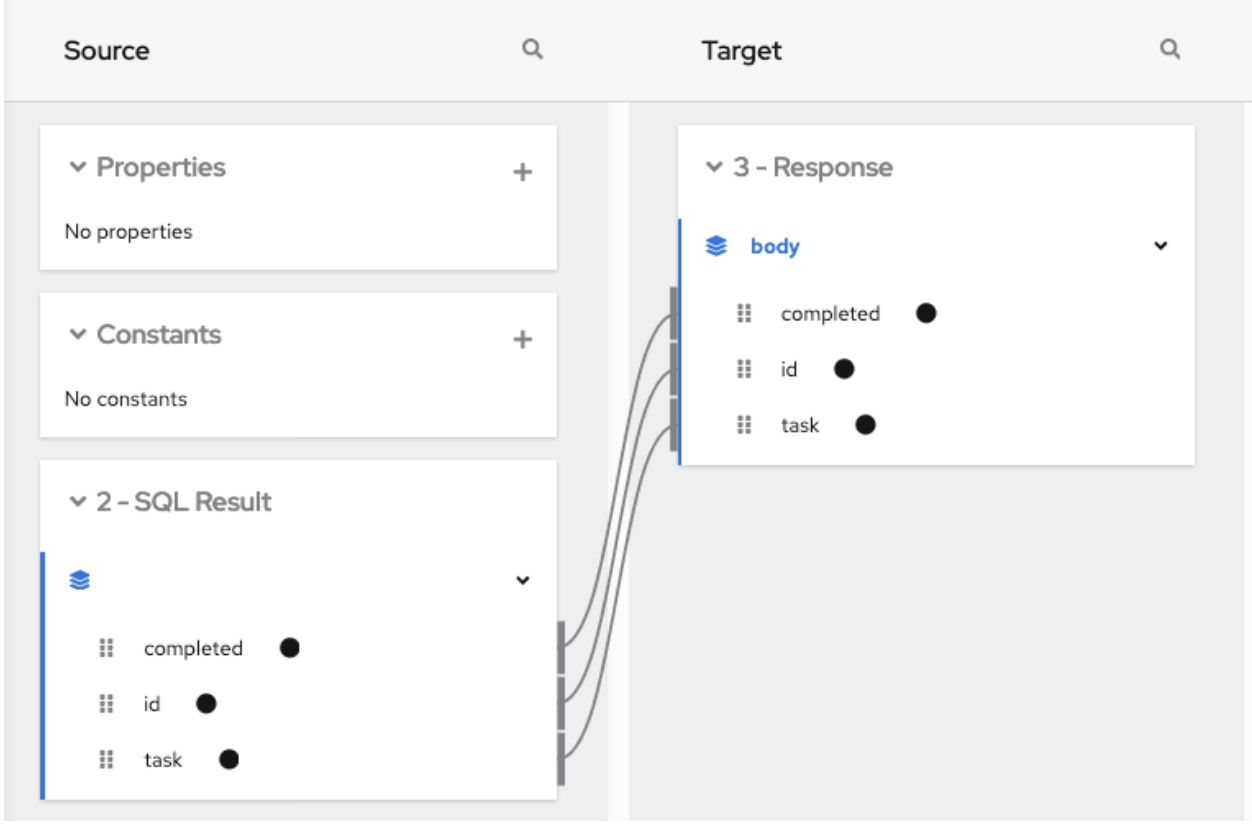This screenshot has height=824, width=1252.
Task: Add a new constant with plus icon
Action: (x=522, y=340)
